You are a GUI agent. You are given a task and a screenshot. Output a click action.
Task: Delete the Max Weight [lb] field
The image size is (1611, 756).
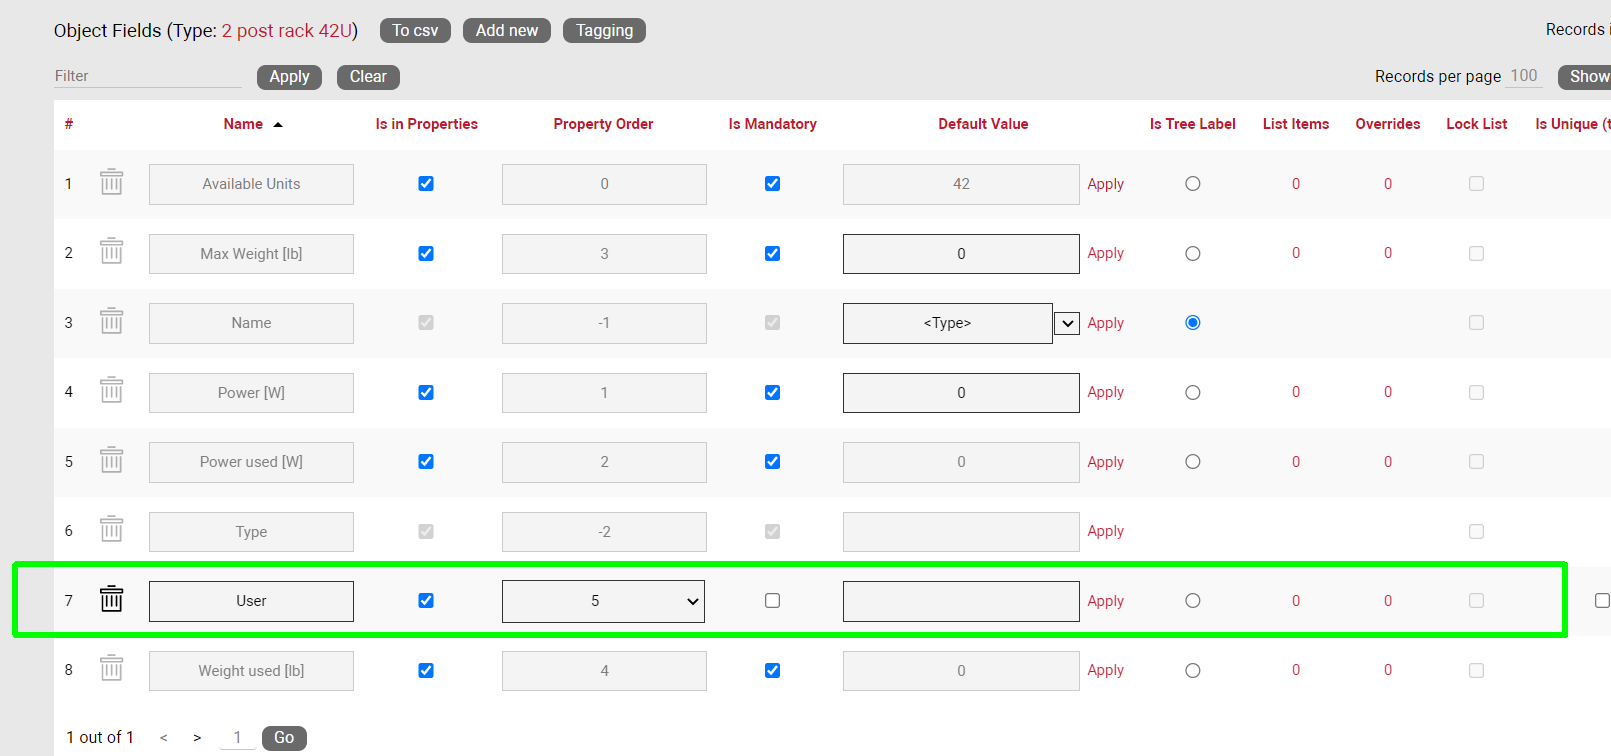tap(111, 252)
